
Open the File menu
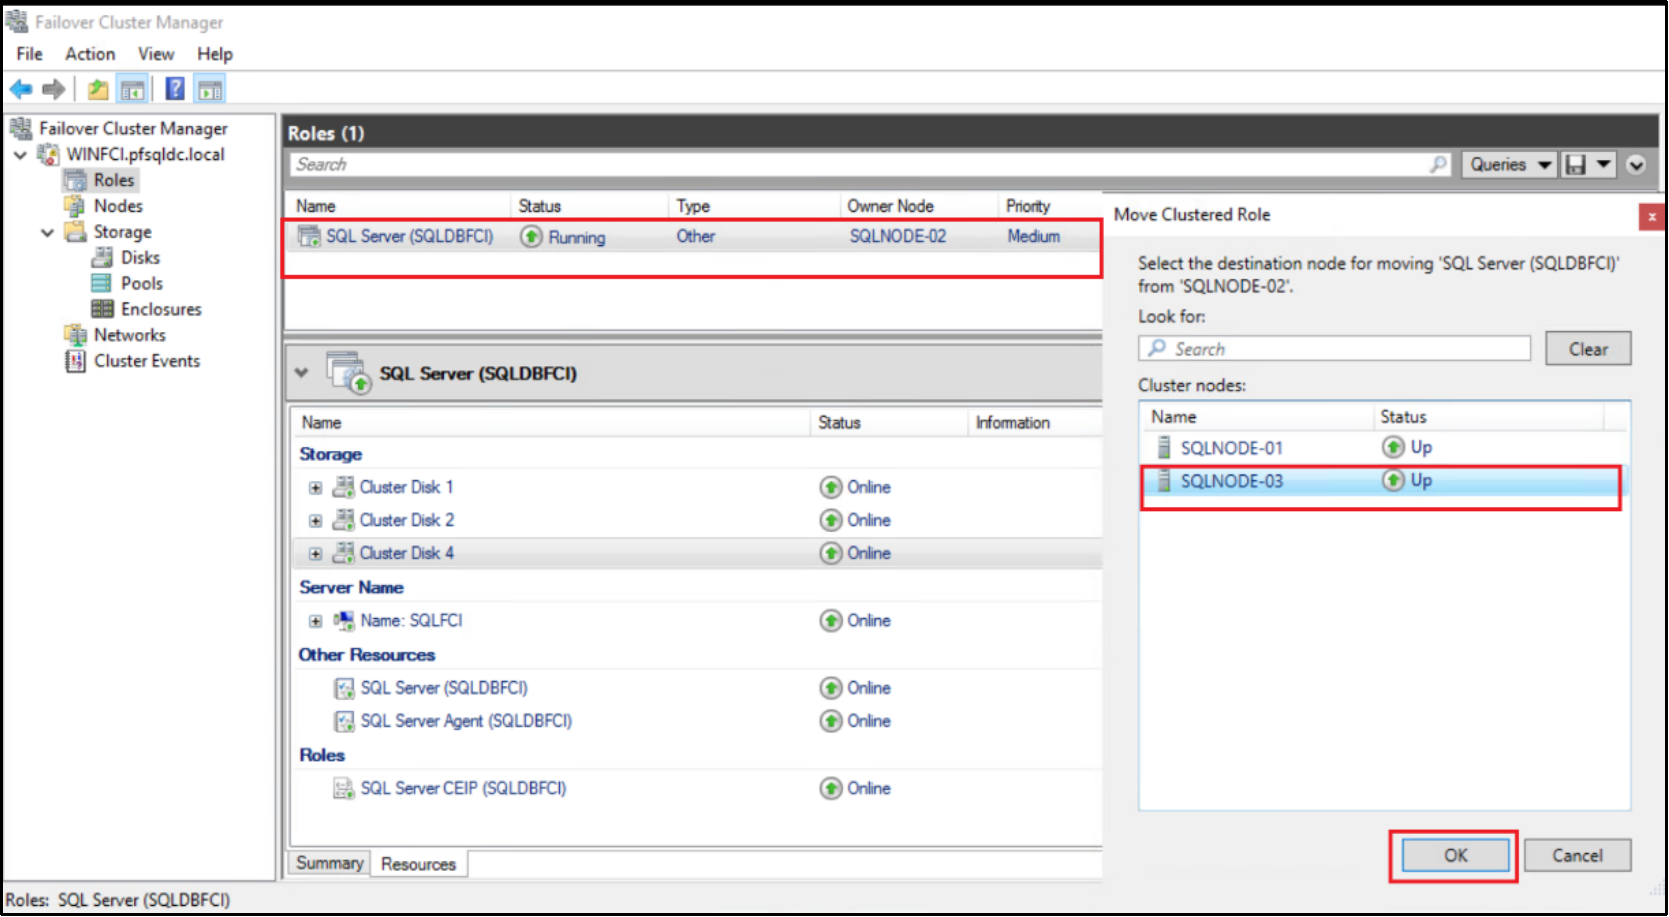click(x=30, y=54)
